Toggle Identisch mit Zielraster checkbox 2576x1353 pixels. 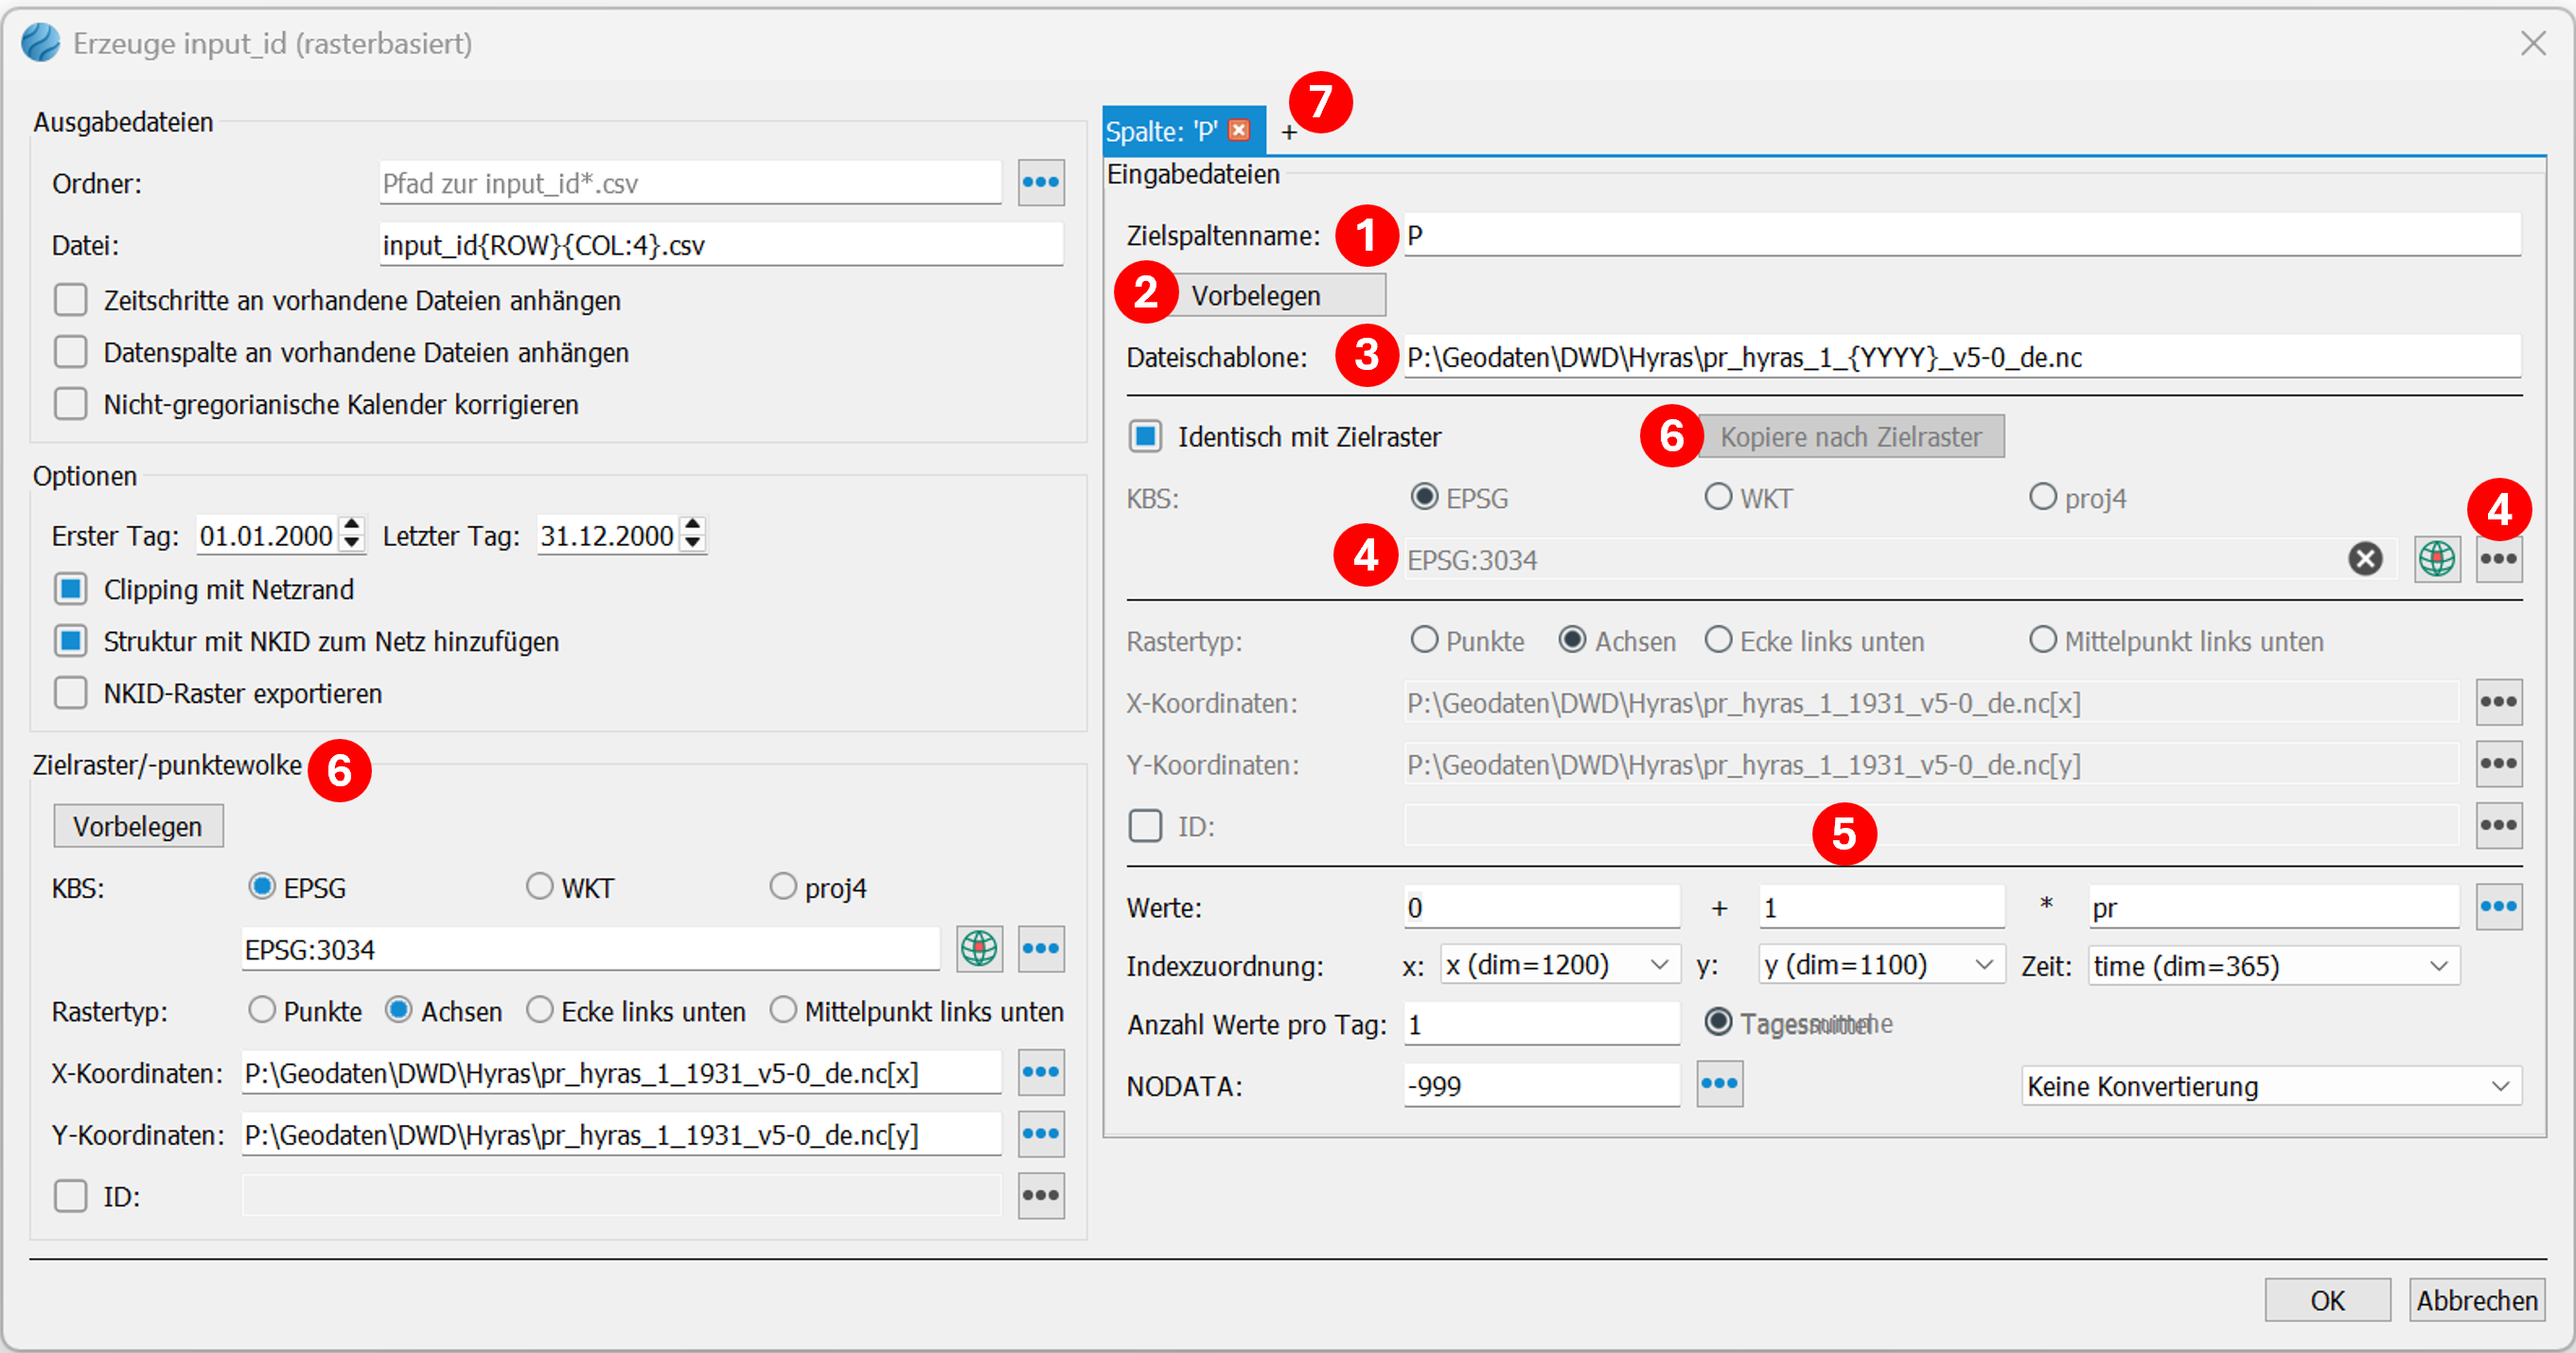coord(1145,437)
